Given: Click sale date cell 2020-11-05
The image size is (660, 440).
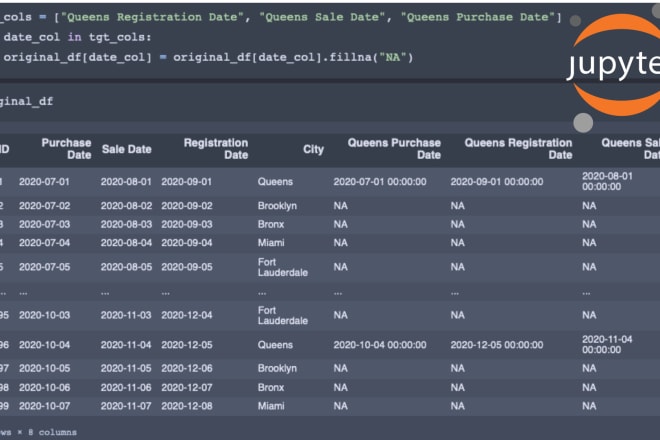Looking at the screenshot, I should [x=126, y=368].
